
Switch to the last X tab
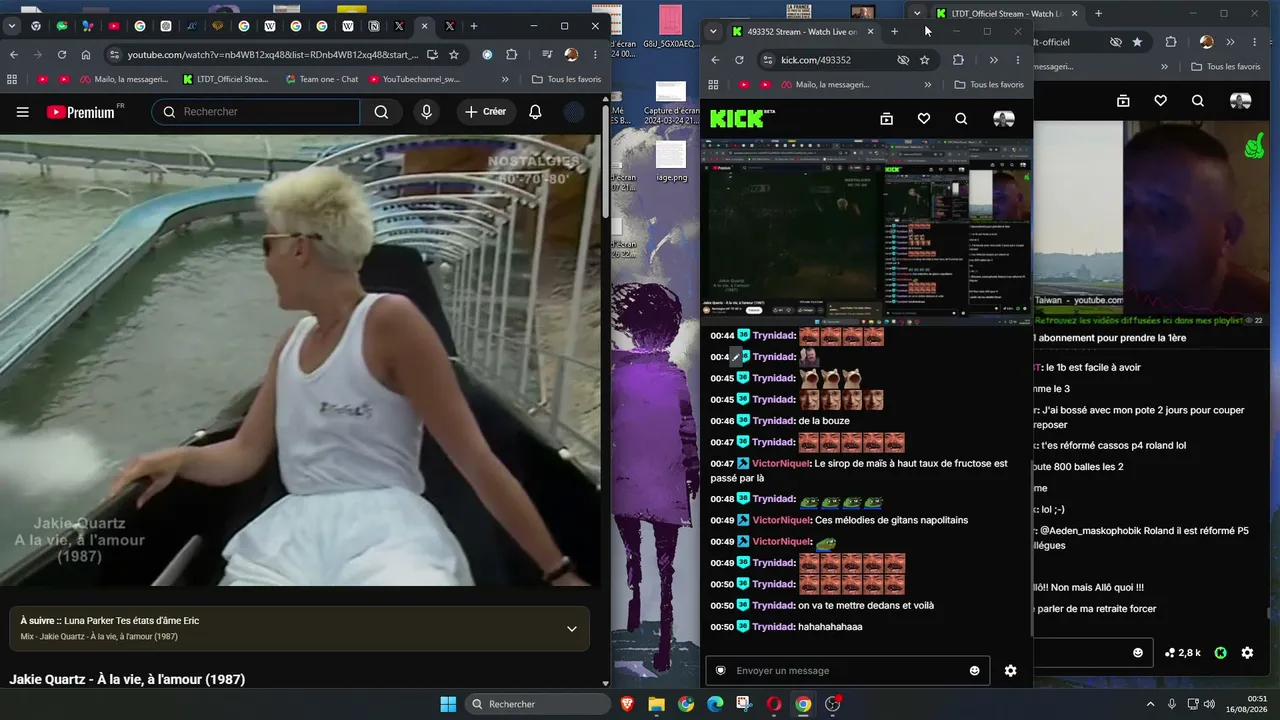point(451,26)
